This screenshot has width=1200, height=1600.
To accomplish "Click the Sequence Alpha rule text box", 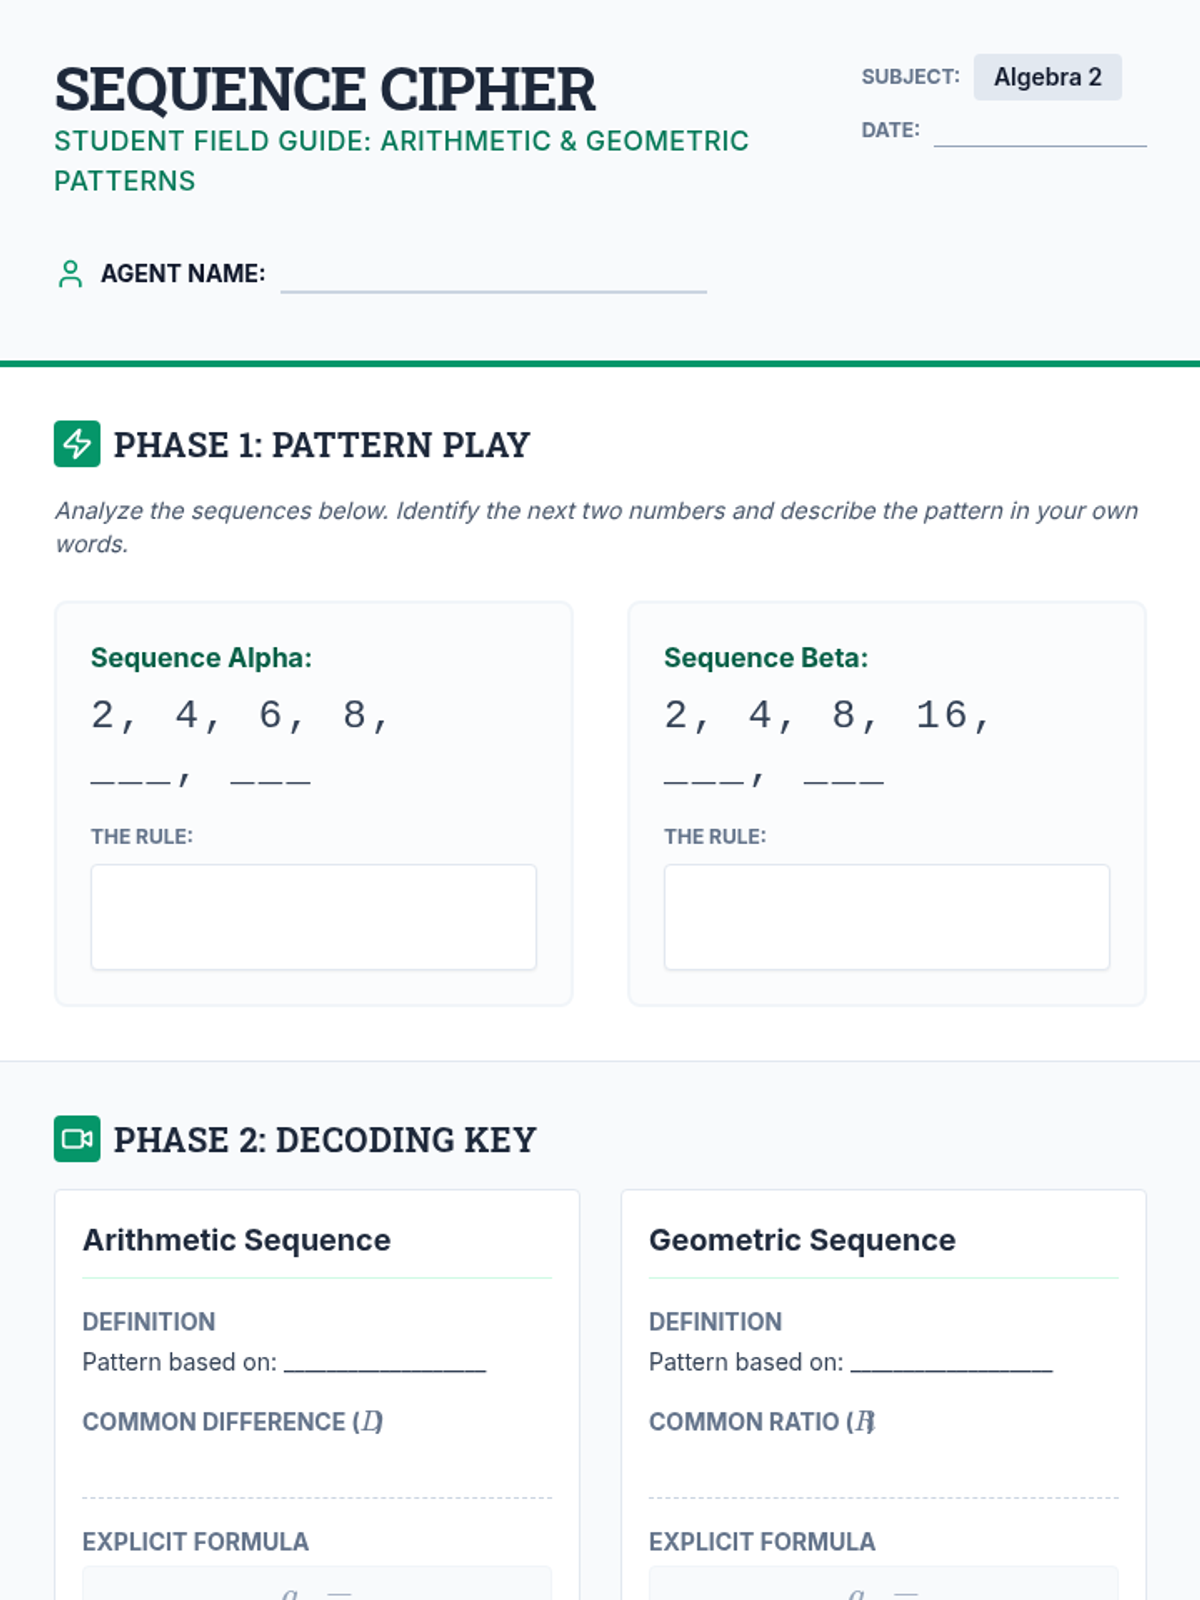I will [314, 917].
